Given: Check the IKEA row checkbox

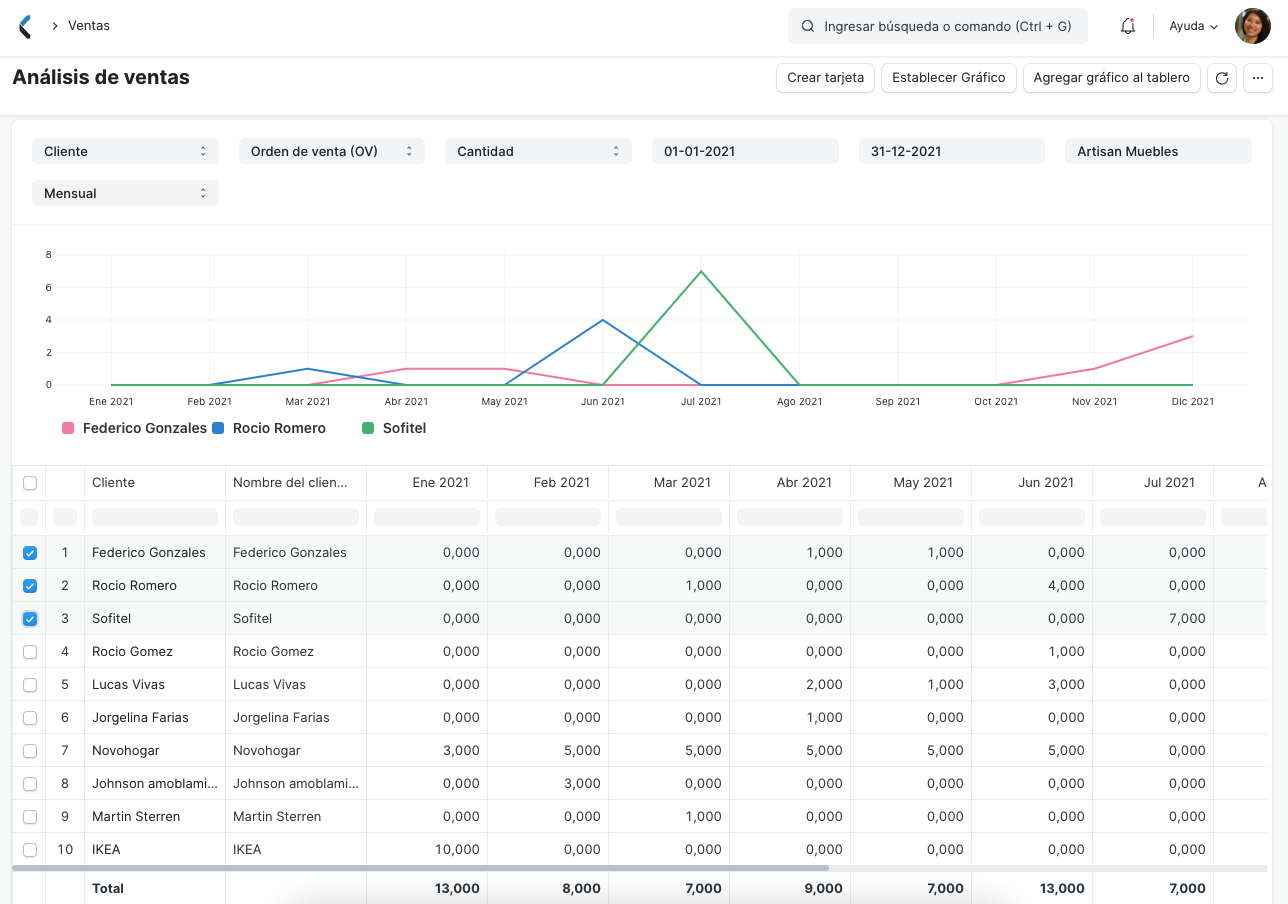Looking at the screenshot, I should 29,849.
